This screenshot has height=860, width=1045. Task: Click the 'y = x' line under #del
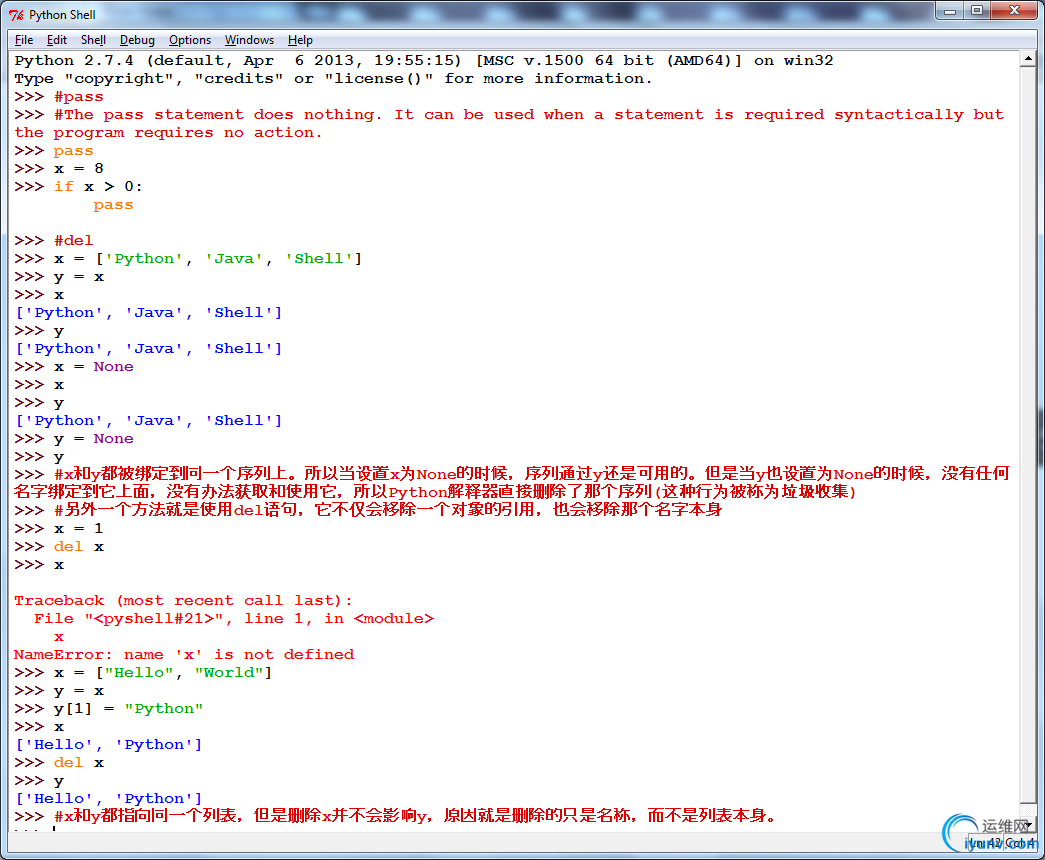click(x=79, y=277)
